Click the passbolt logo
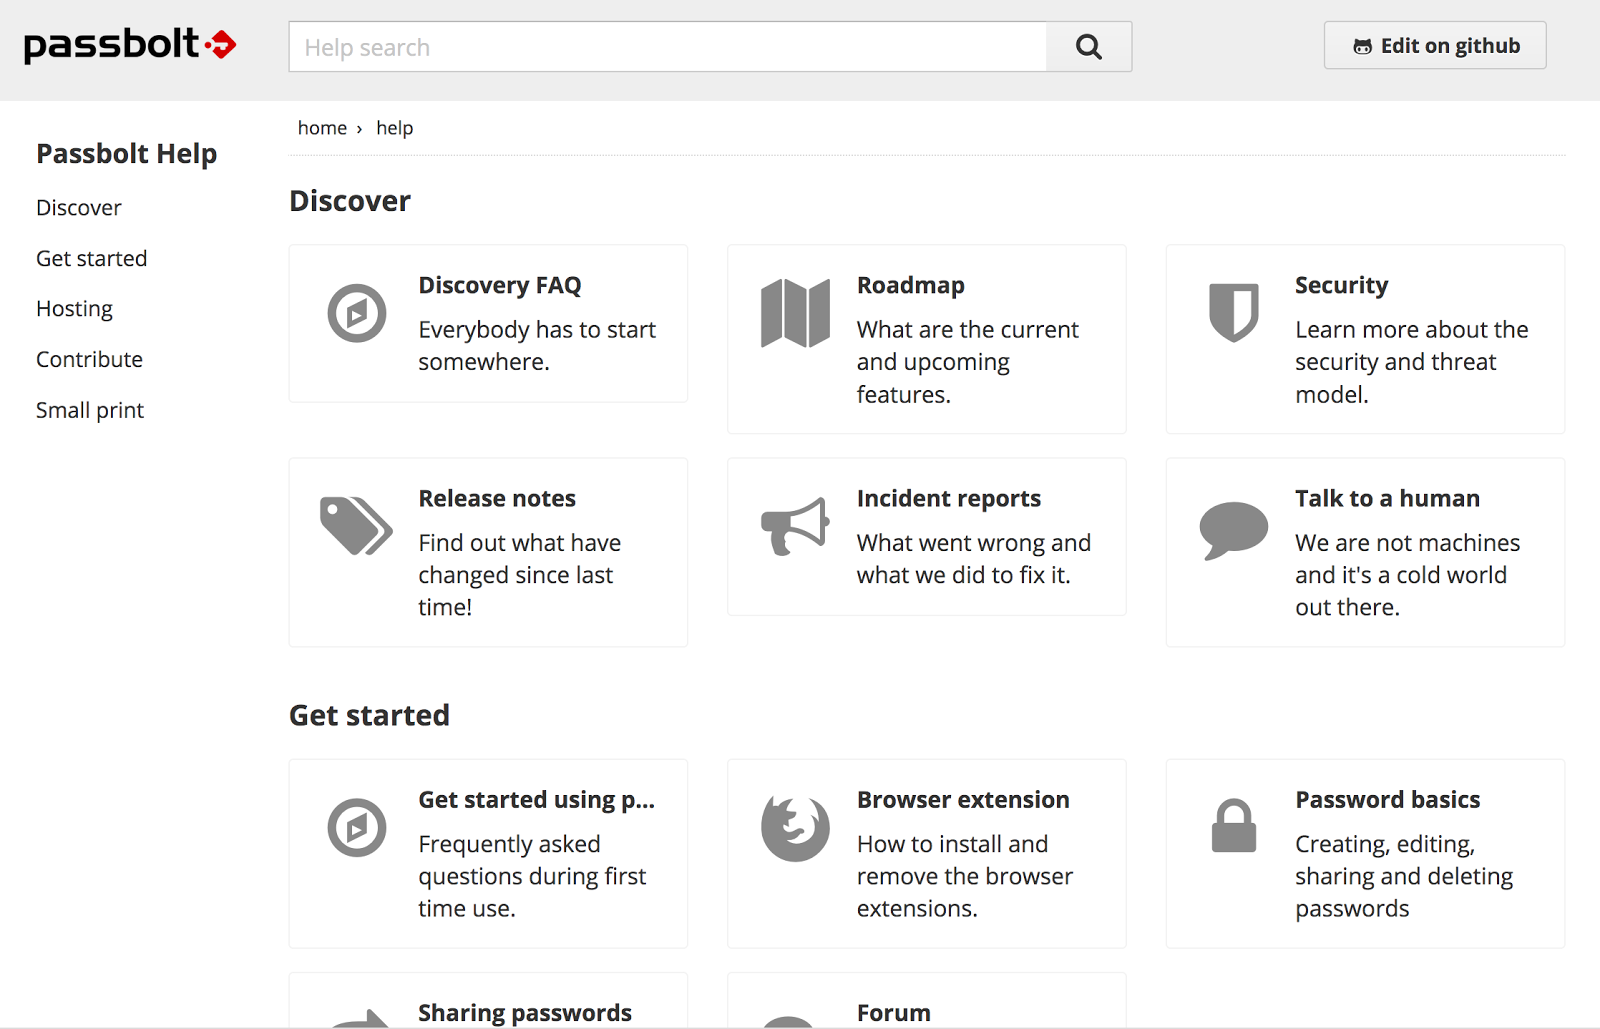This screenshot has width=1600, height=1029. tap(130, 45)
